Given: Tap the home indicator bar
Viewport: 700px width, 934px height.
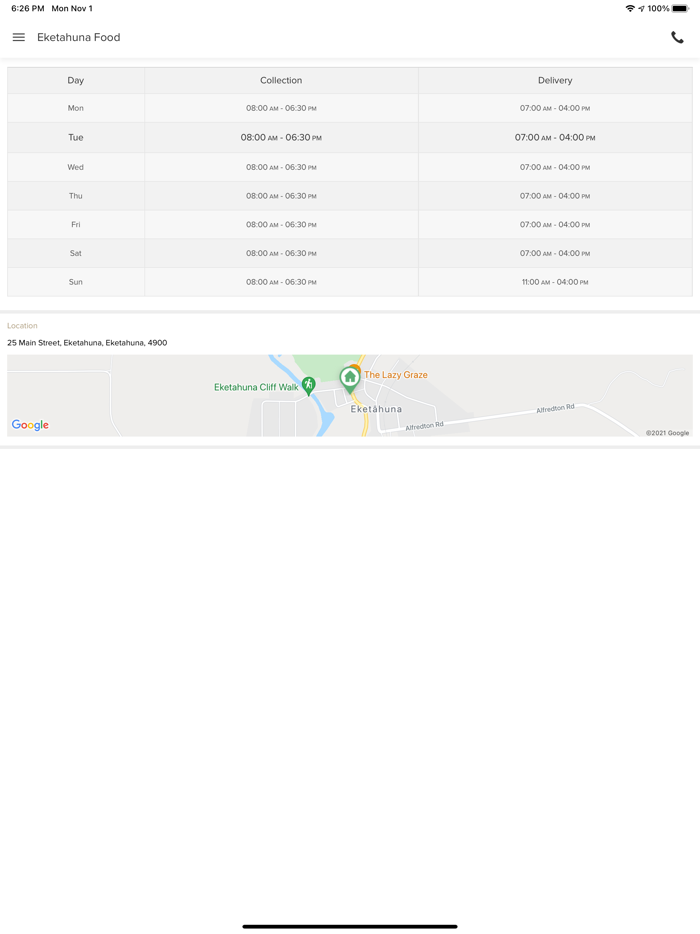Looking at the screenshot, I should [x=350, y=926].
